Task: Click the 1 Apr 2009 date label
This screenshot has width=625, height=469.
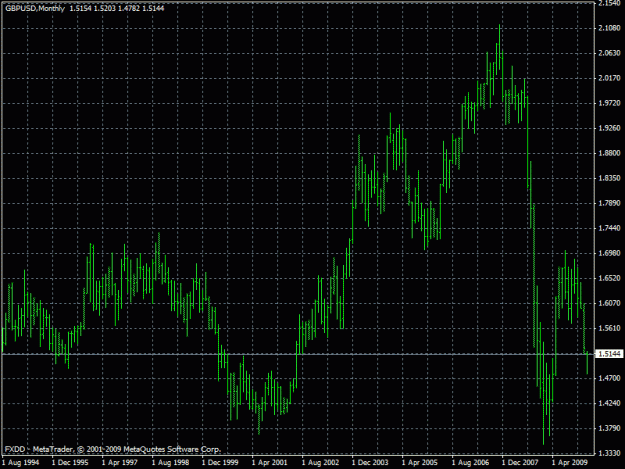Action: (x=570, y=463)
